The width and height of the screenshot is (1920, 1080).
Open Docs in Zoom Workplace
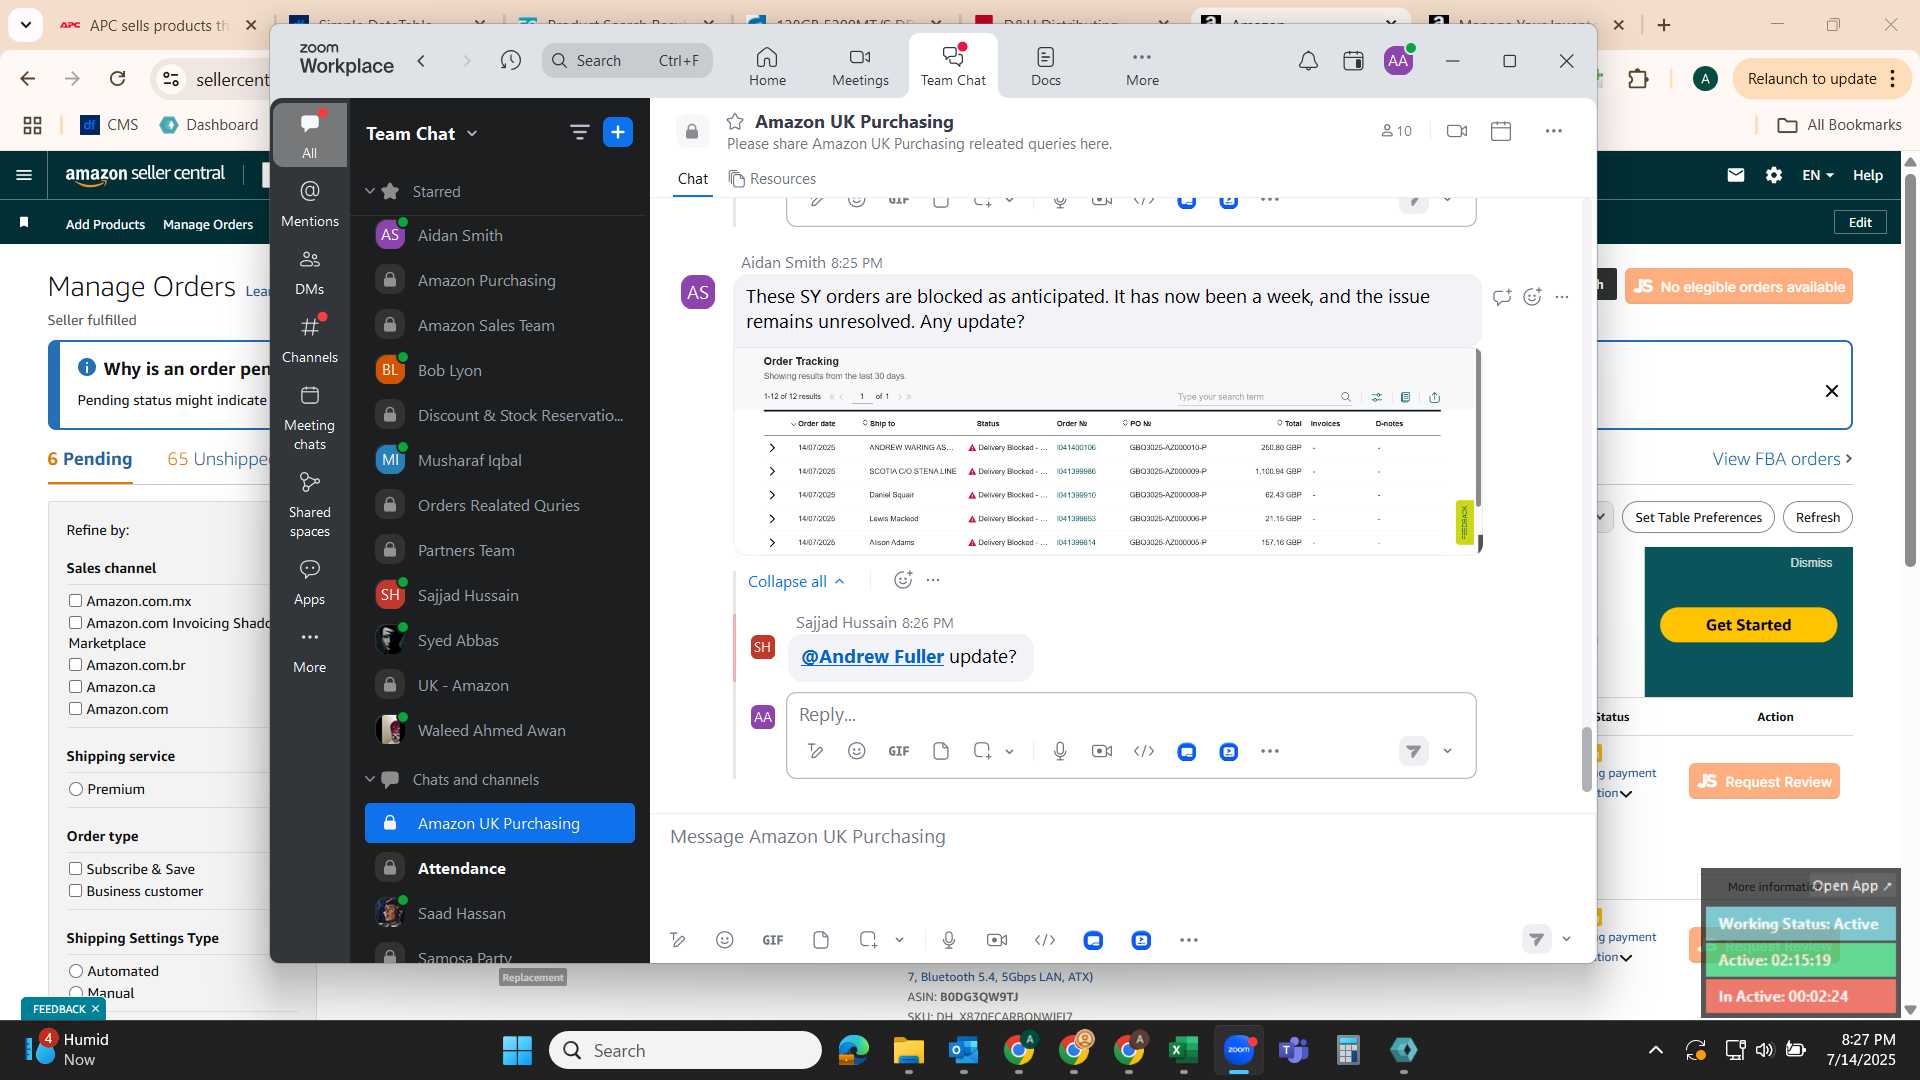coord(1046,66)
